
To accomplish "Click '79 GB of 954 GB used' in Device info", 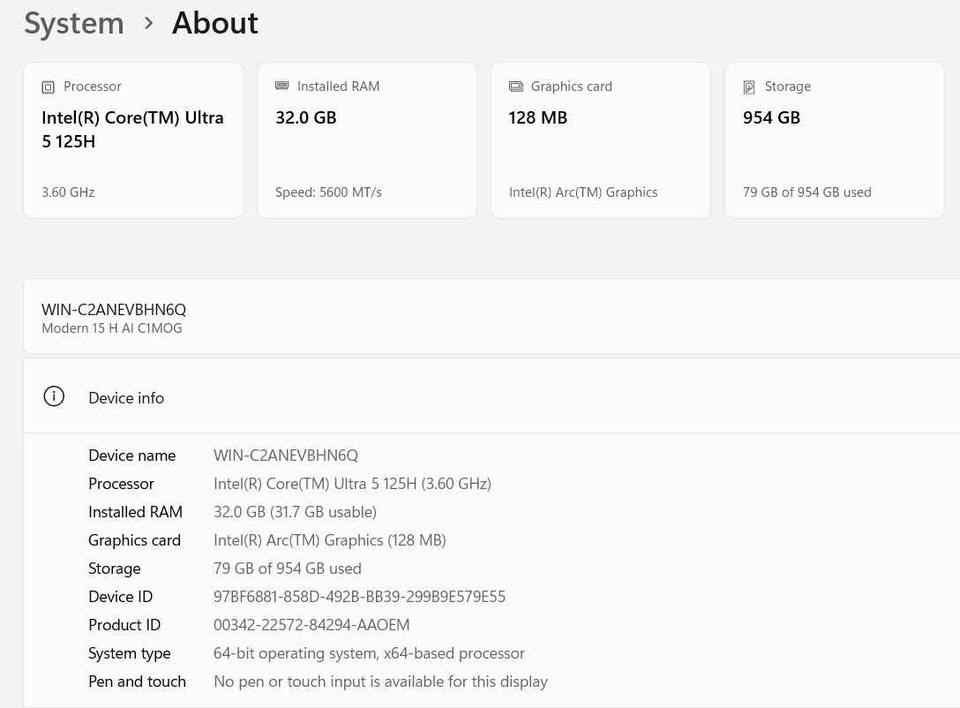I will [287, 568].
